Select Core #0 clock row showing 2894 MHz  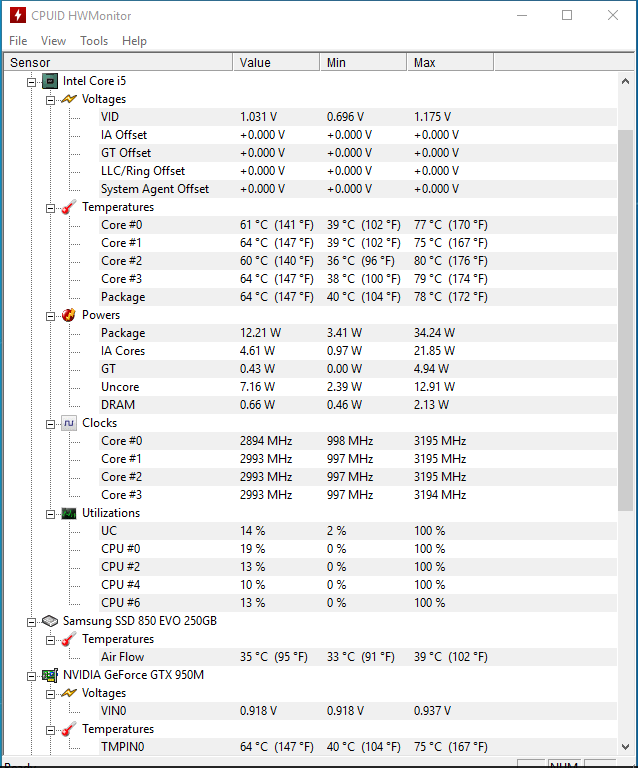(357, 441)
